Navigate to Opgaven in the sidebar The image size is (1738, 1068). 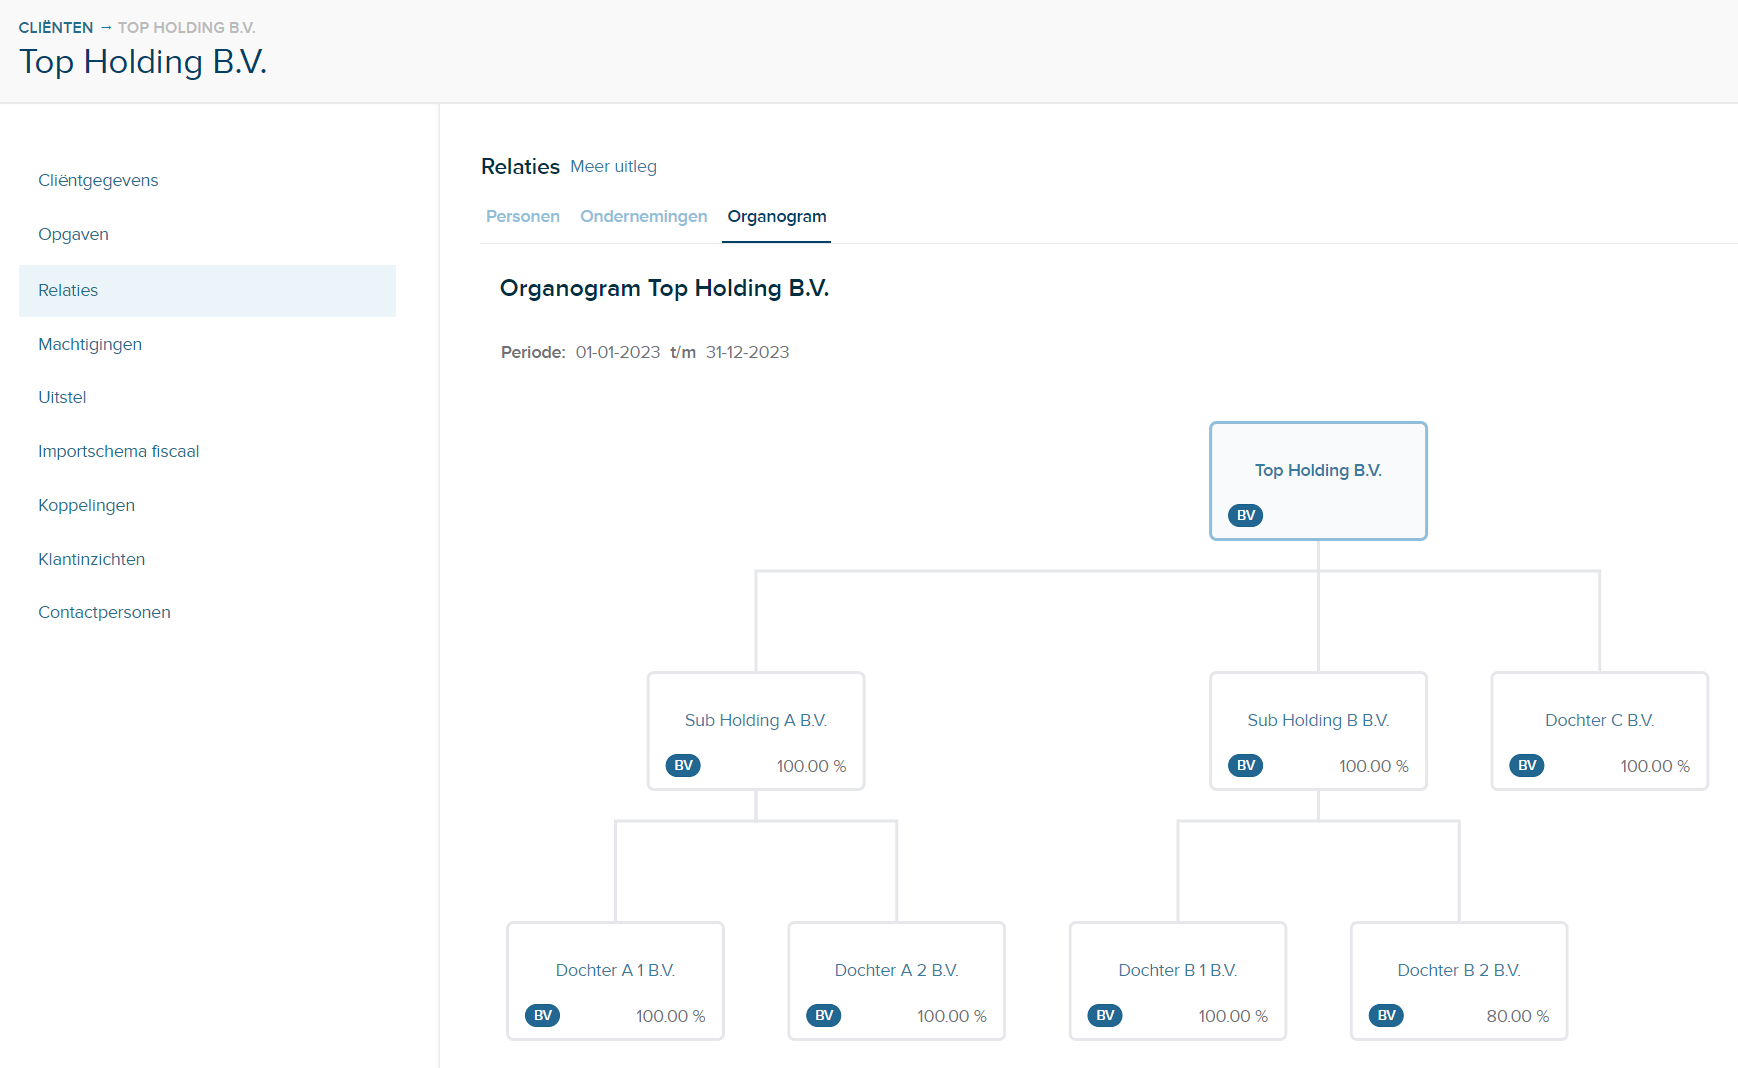(x=73, y=235)
